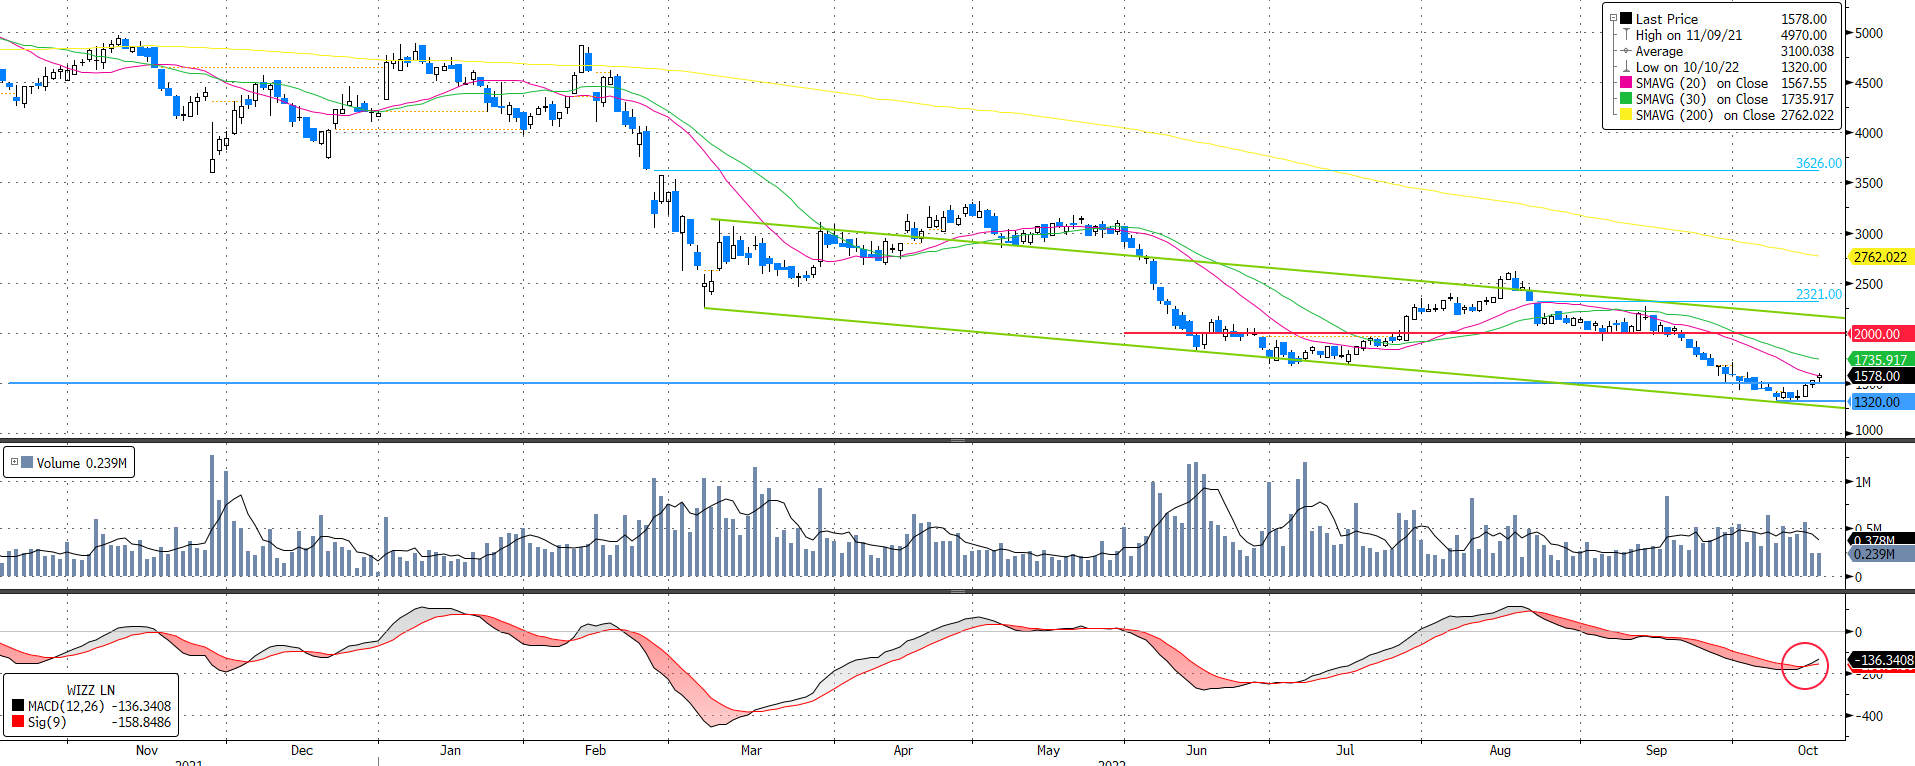Click the yellow SMAVG (200) color swatch

(1626, 115)
